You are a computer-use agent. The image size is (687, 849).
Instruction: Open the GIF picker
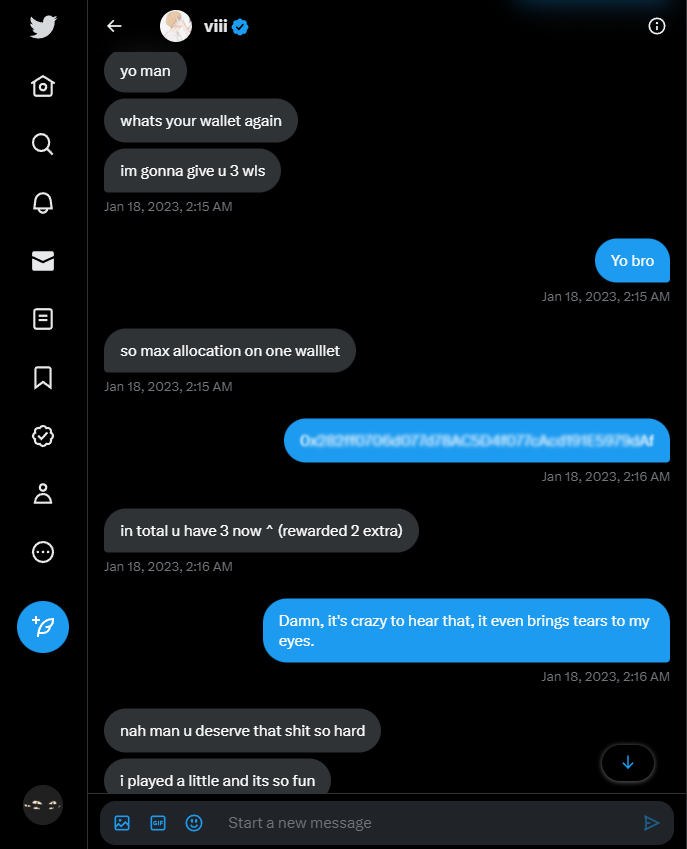pos(158,823)
